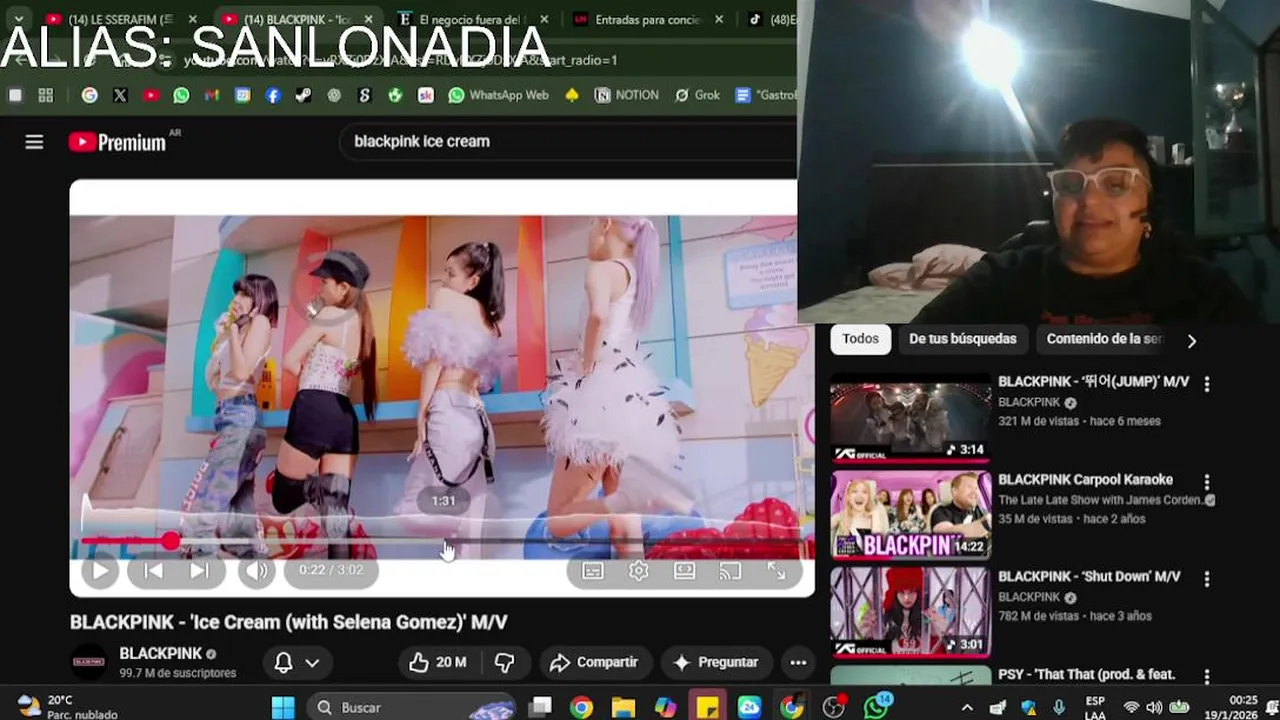This screenshot has width=1280, height=720.
Task: Switch to 'El negocio fuera del' tab
Action: [x=470, y=19]
